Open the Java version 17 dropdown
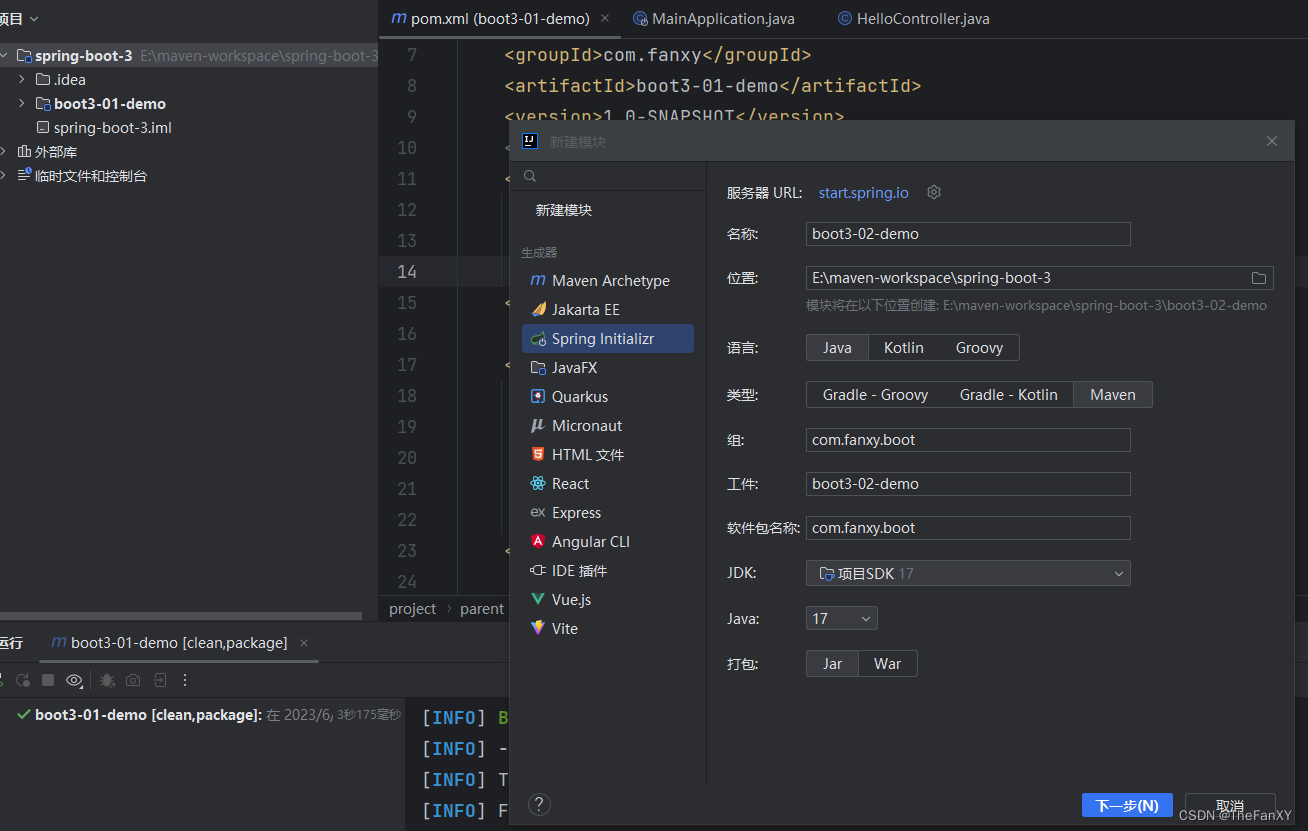 (842, 619)
